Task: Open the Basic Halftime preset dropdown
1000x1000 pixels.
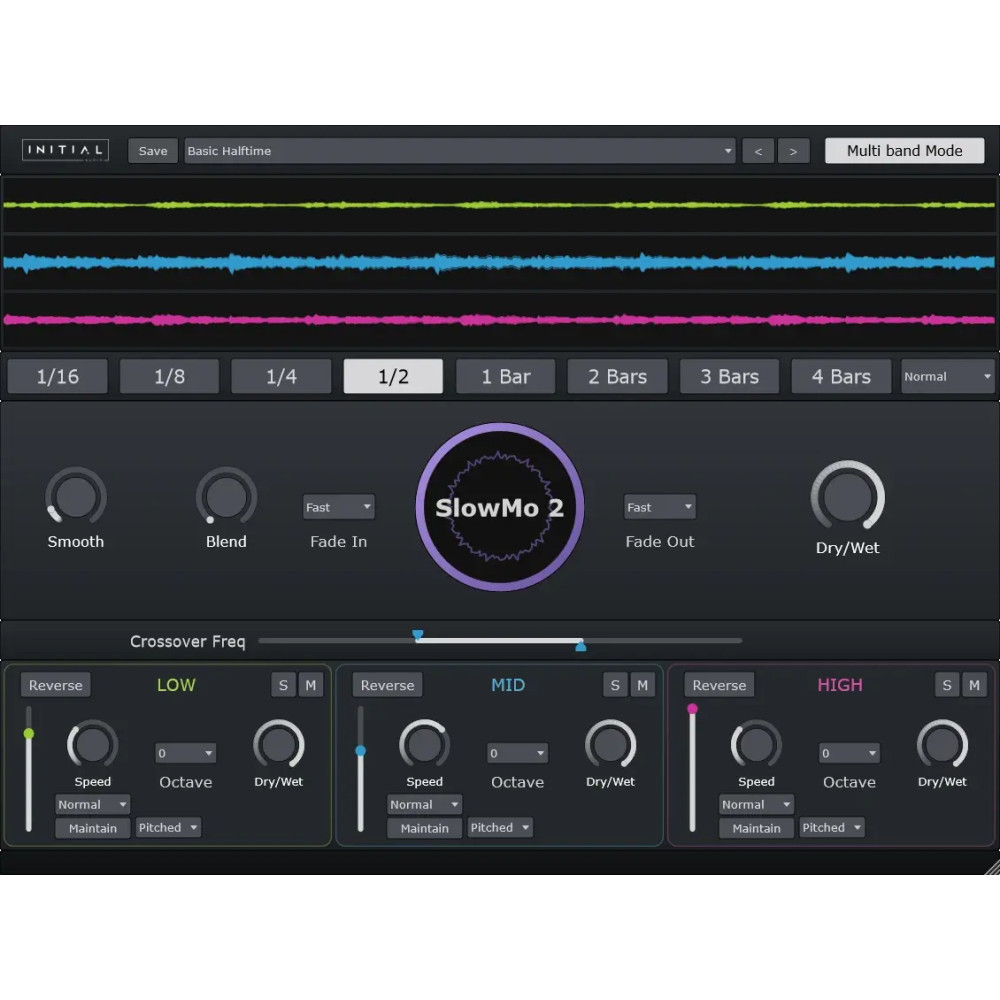Action: click(x=460, y=151)
